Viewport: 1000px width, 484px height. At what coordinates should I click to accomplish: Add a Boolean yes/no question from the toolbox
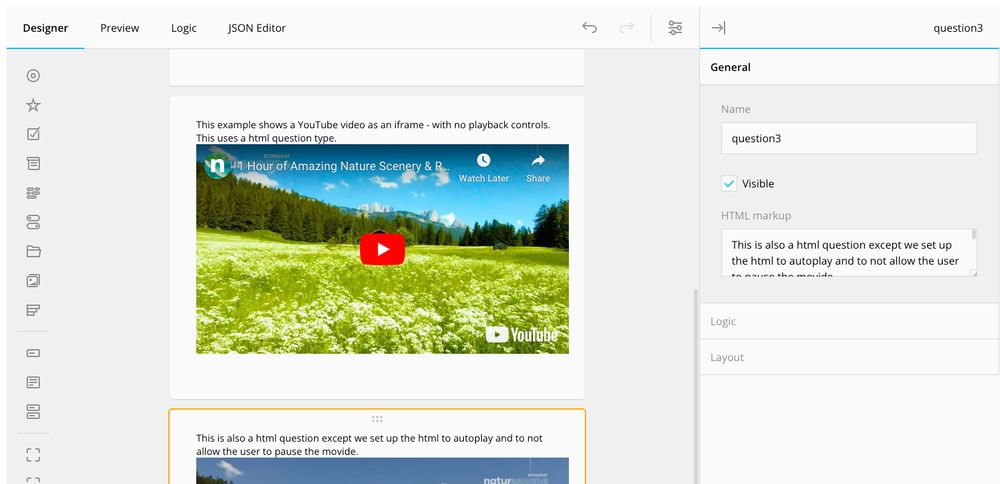(x=33, y=222)
